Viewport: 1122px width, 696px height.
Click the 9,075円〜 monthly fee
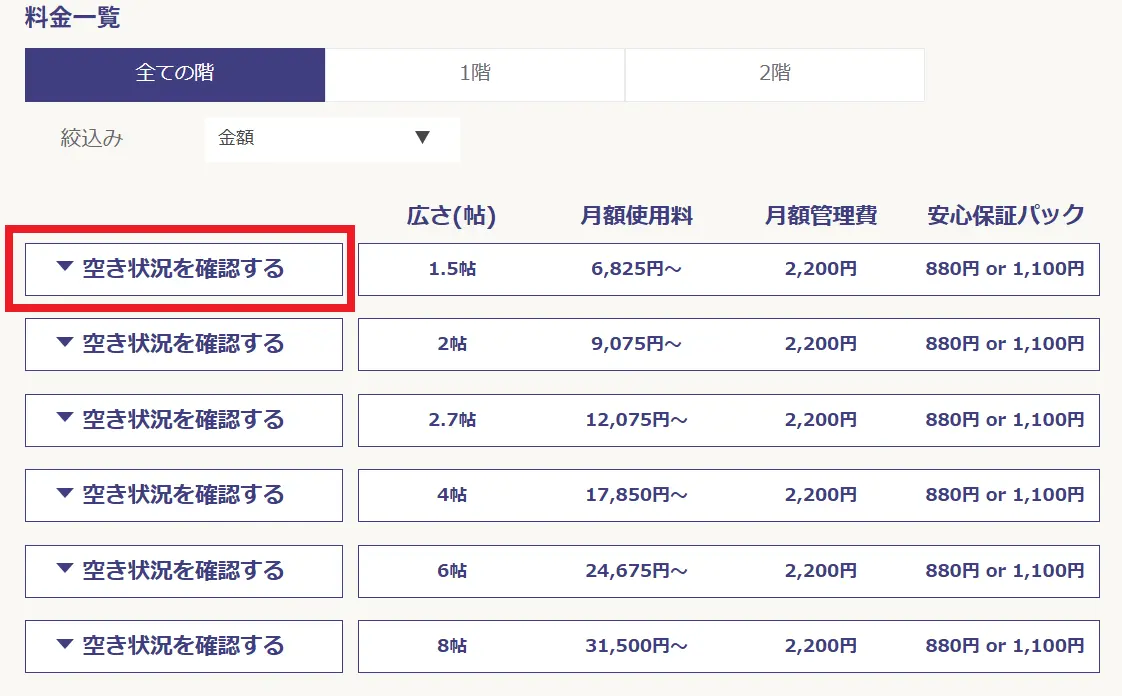(x=636, y=344)
